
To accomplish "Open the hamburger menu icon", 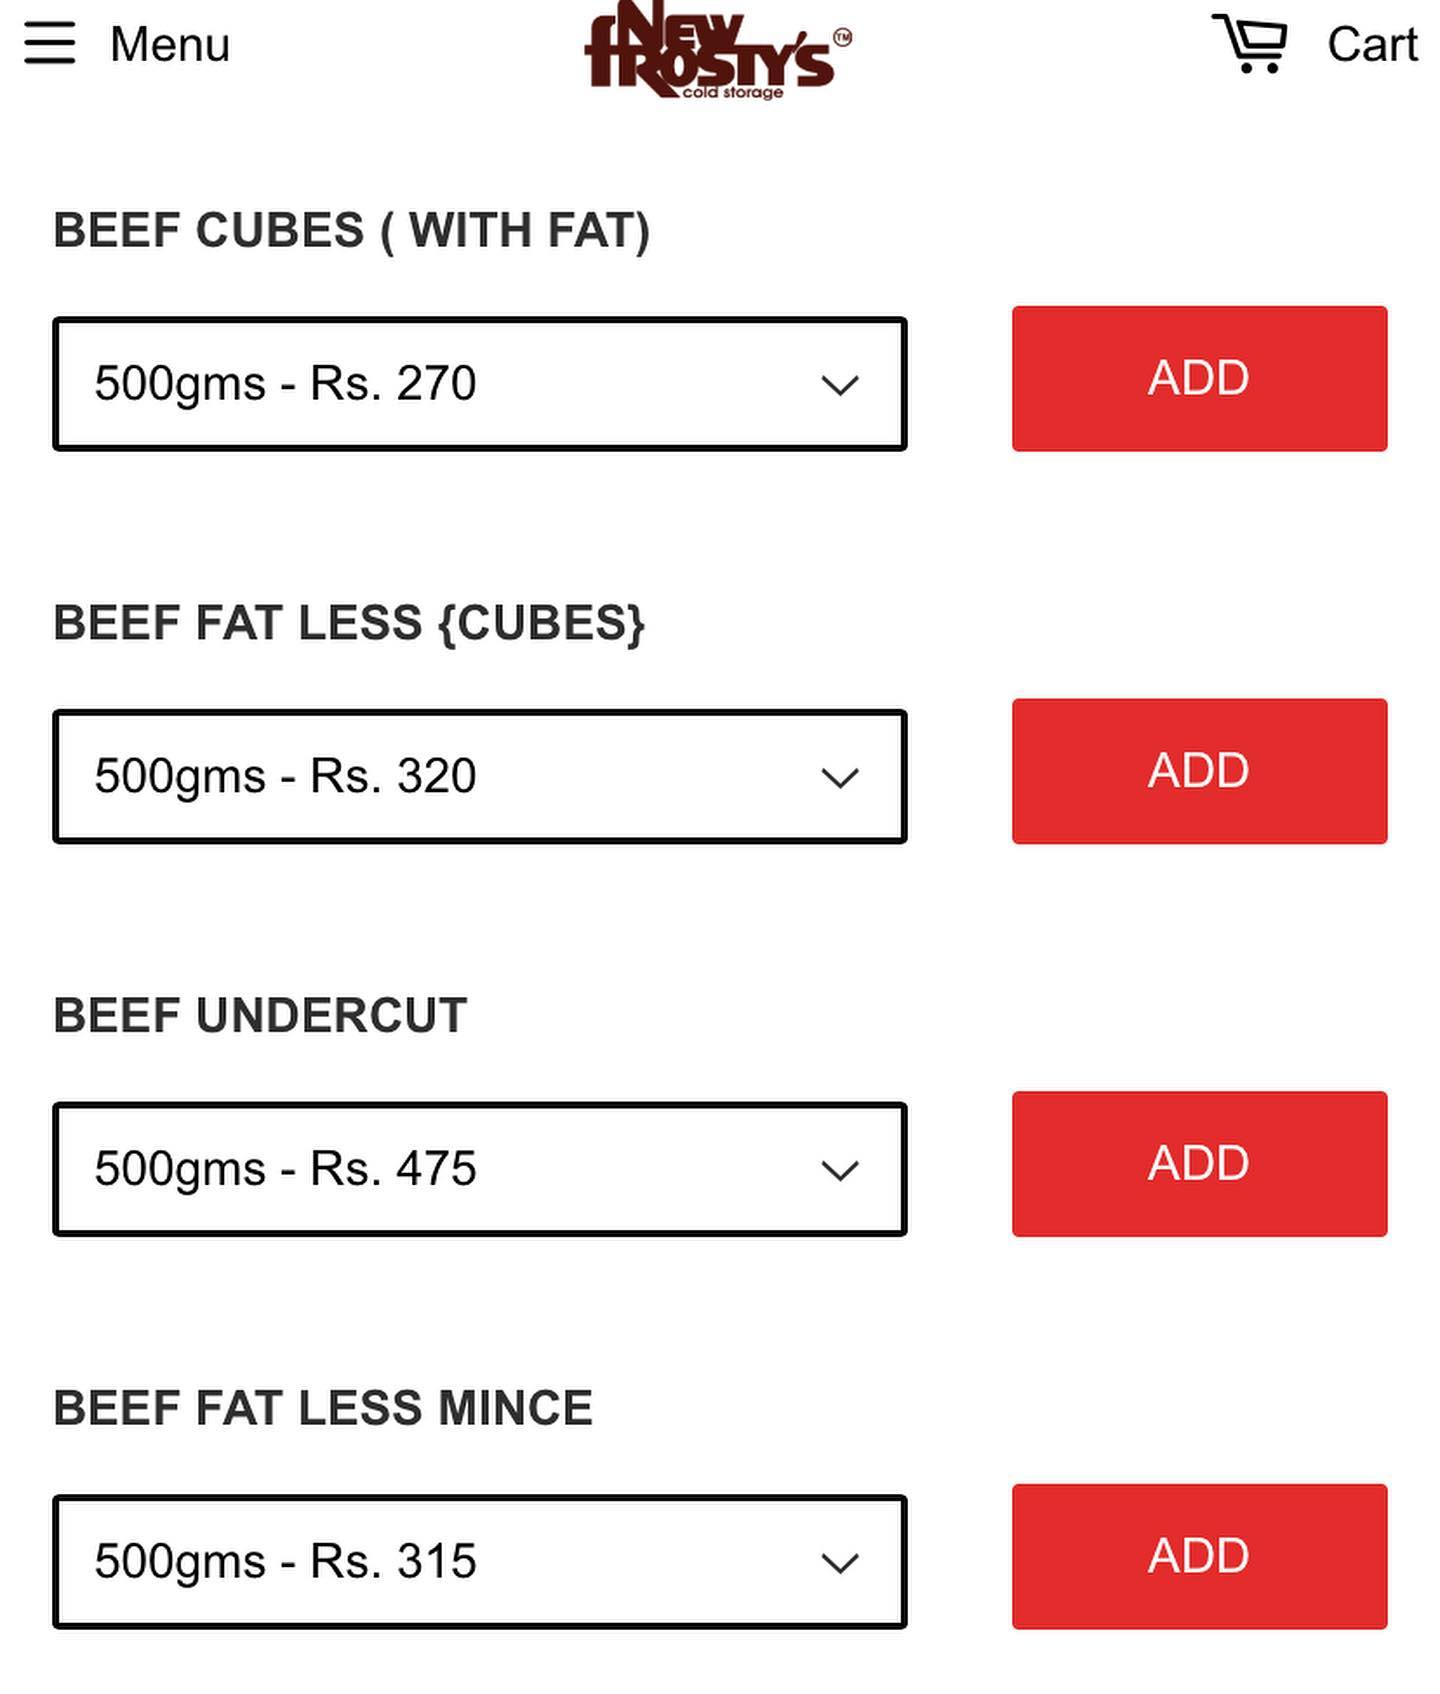I will 50,45.
